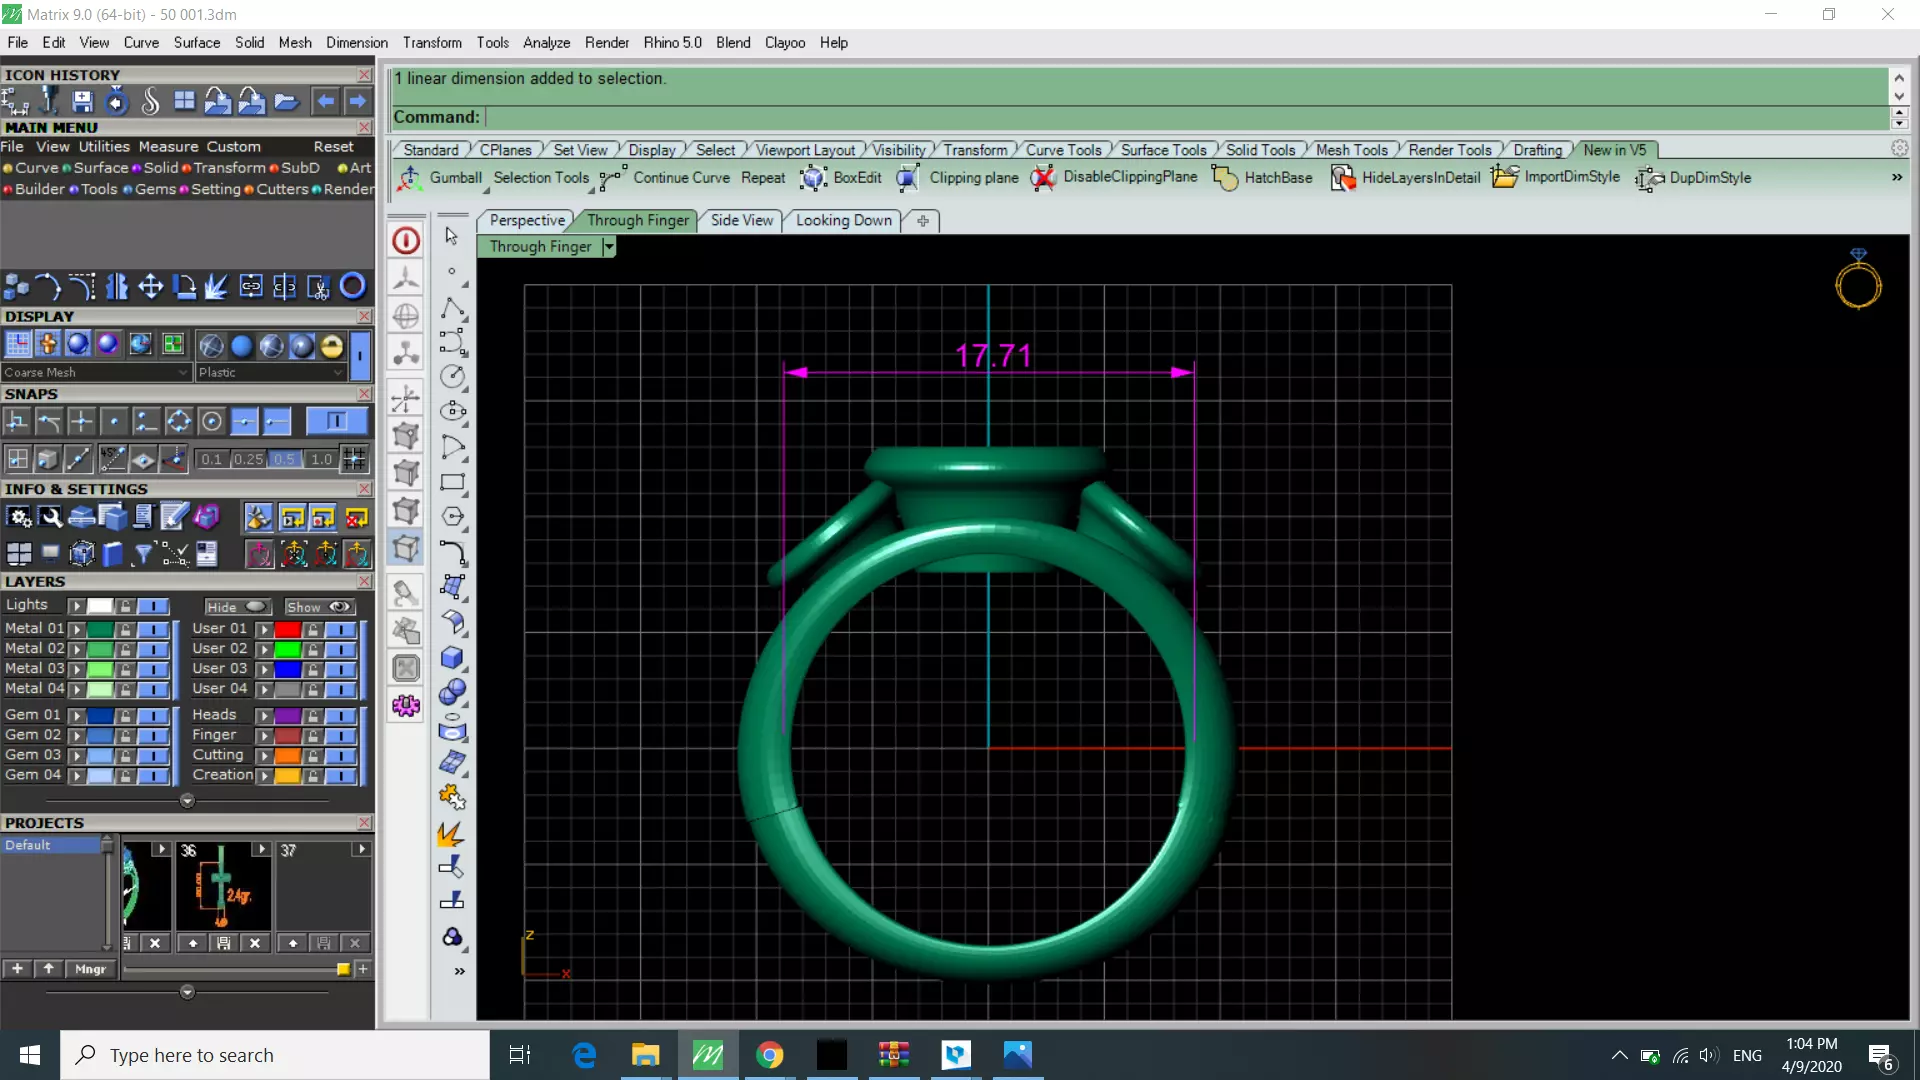
Task: Select the circle tool in side toolbar
Action: (x=452, y=377)
